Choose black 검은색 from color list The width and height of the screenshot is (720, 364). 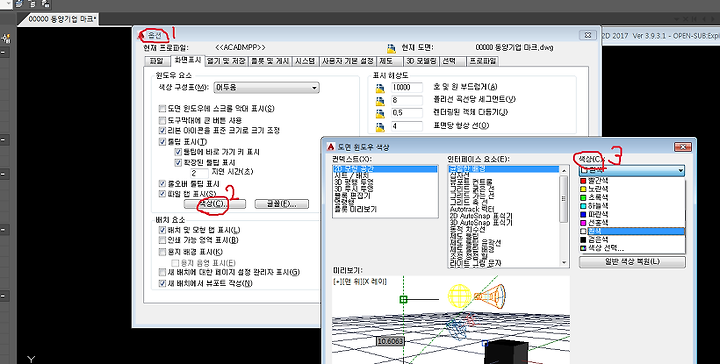(x=632, y=240)
